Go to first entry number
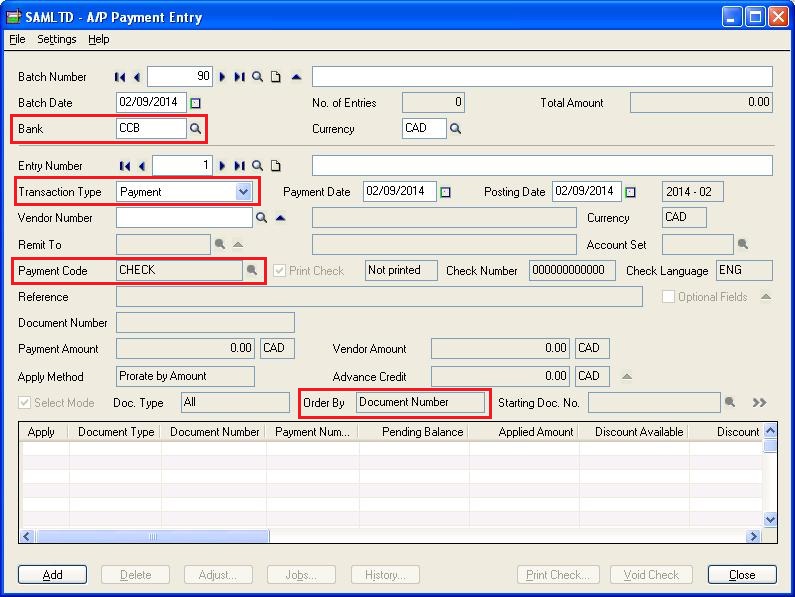 pos(125,166)
